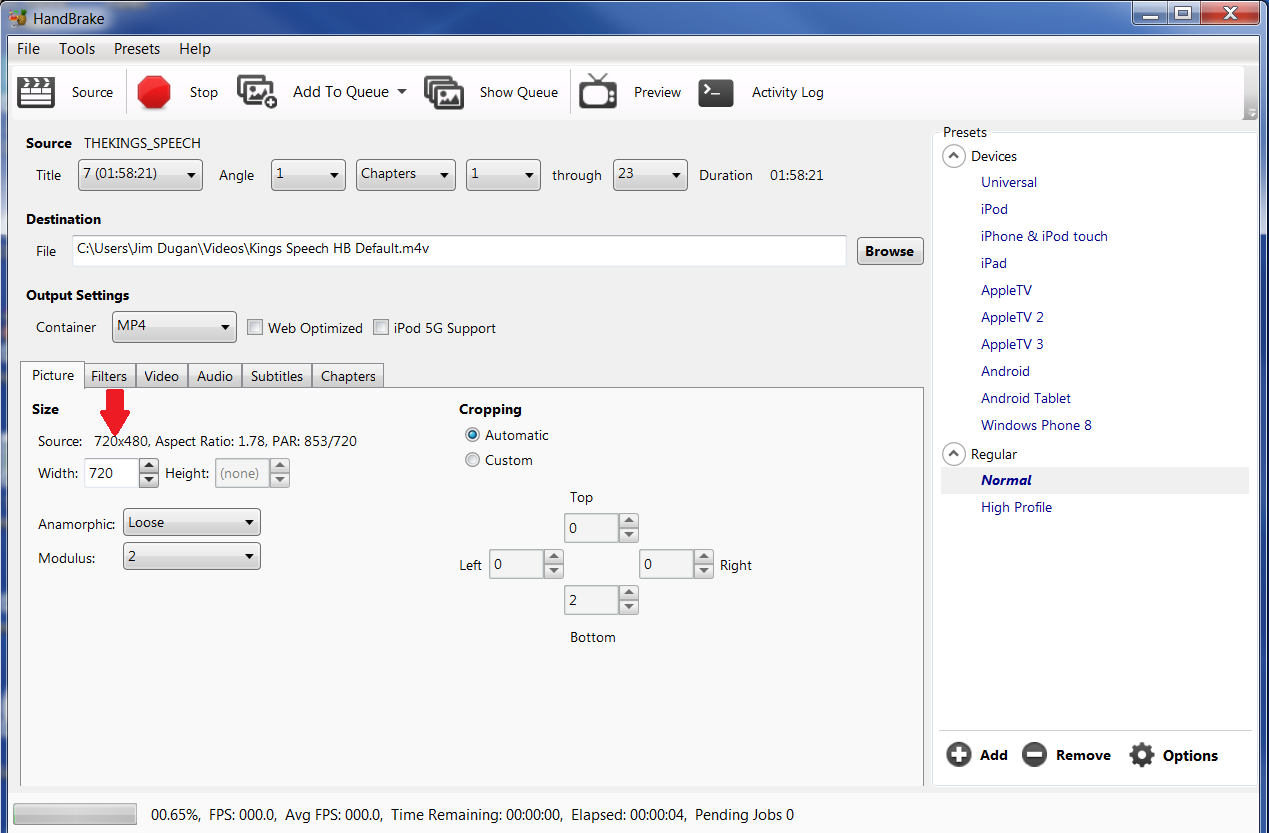
Task: Select the iPod preset
Action: (x=994, y=209)
